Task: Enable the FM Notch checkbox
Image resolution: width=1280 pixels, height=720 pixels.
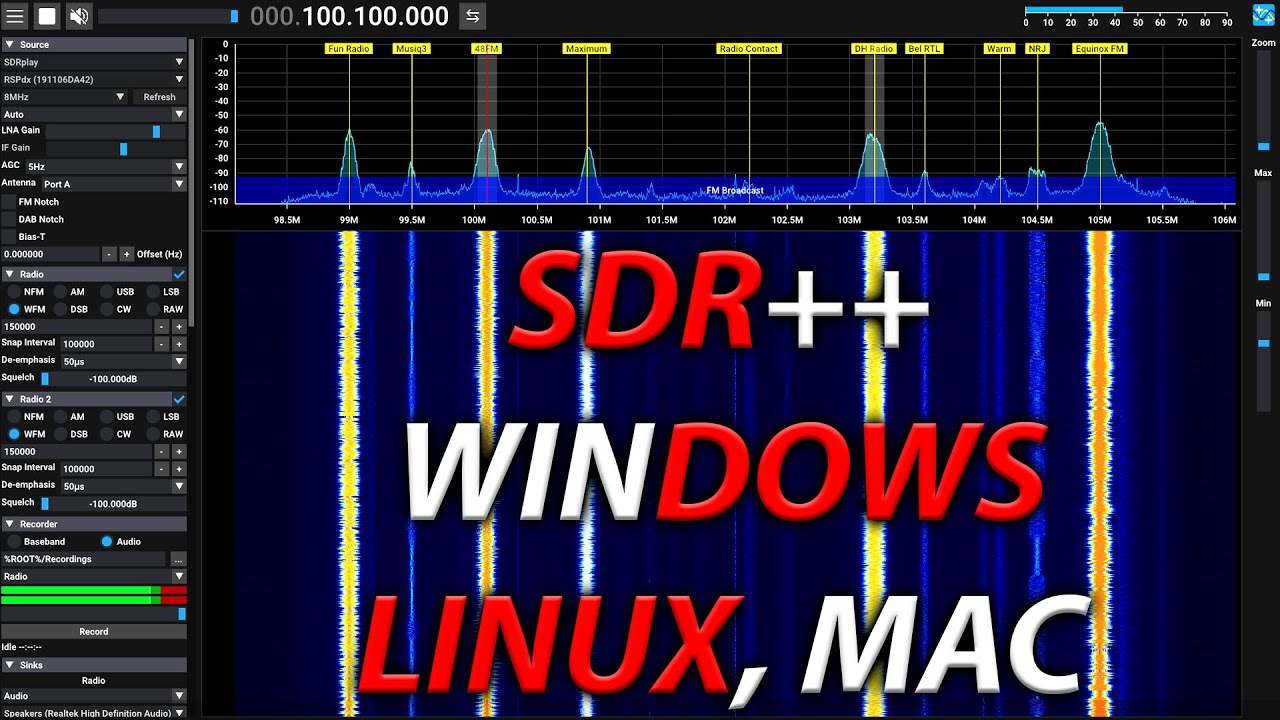Action: (x=9, y=202)
